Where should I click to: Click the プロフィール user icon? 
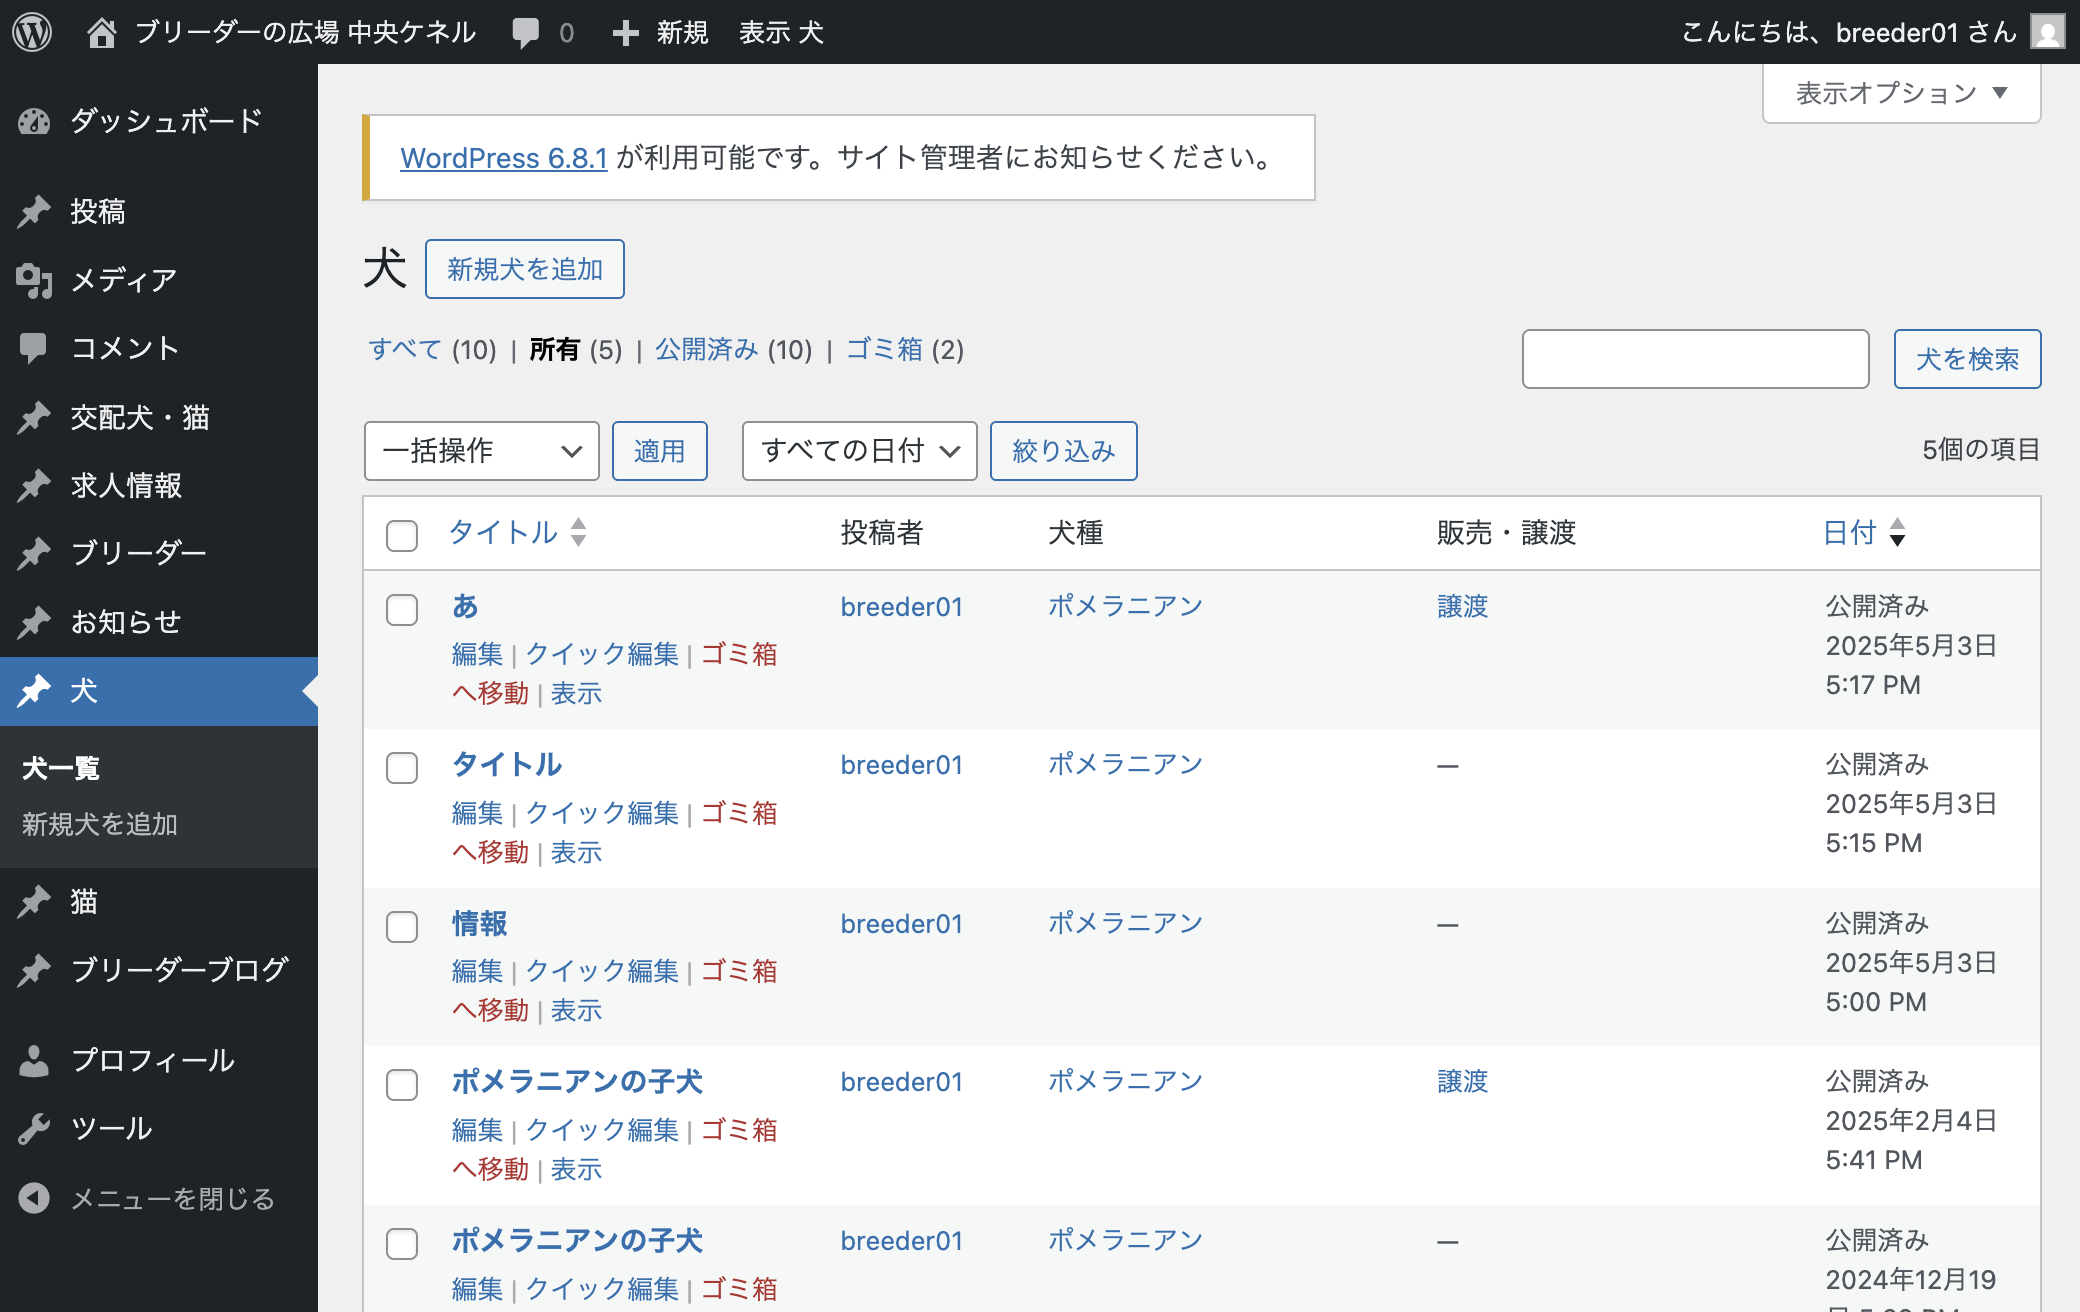tap(34, 1060)
